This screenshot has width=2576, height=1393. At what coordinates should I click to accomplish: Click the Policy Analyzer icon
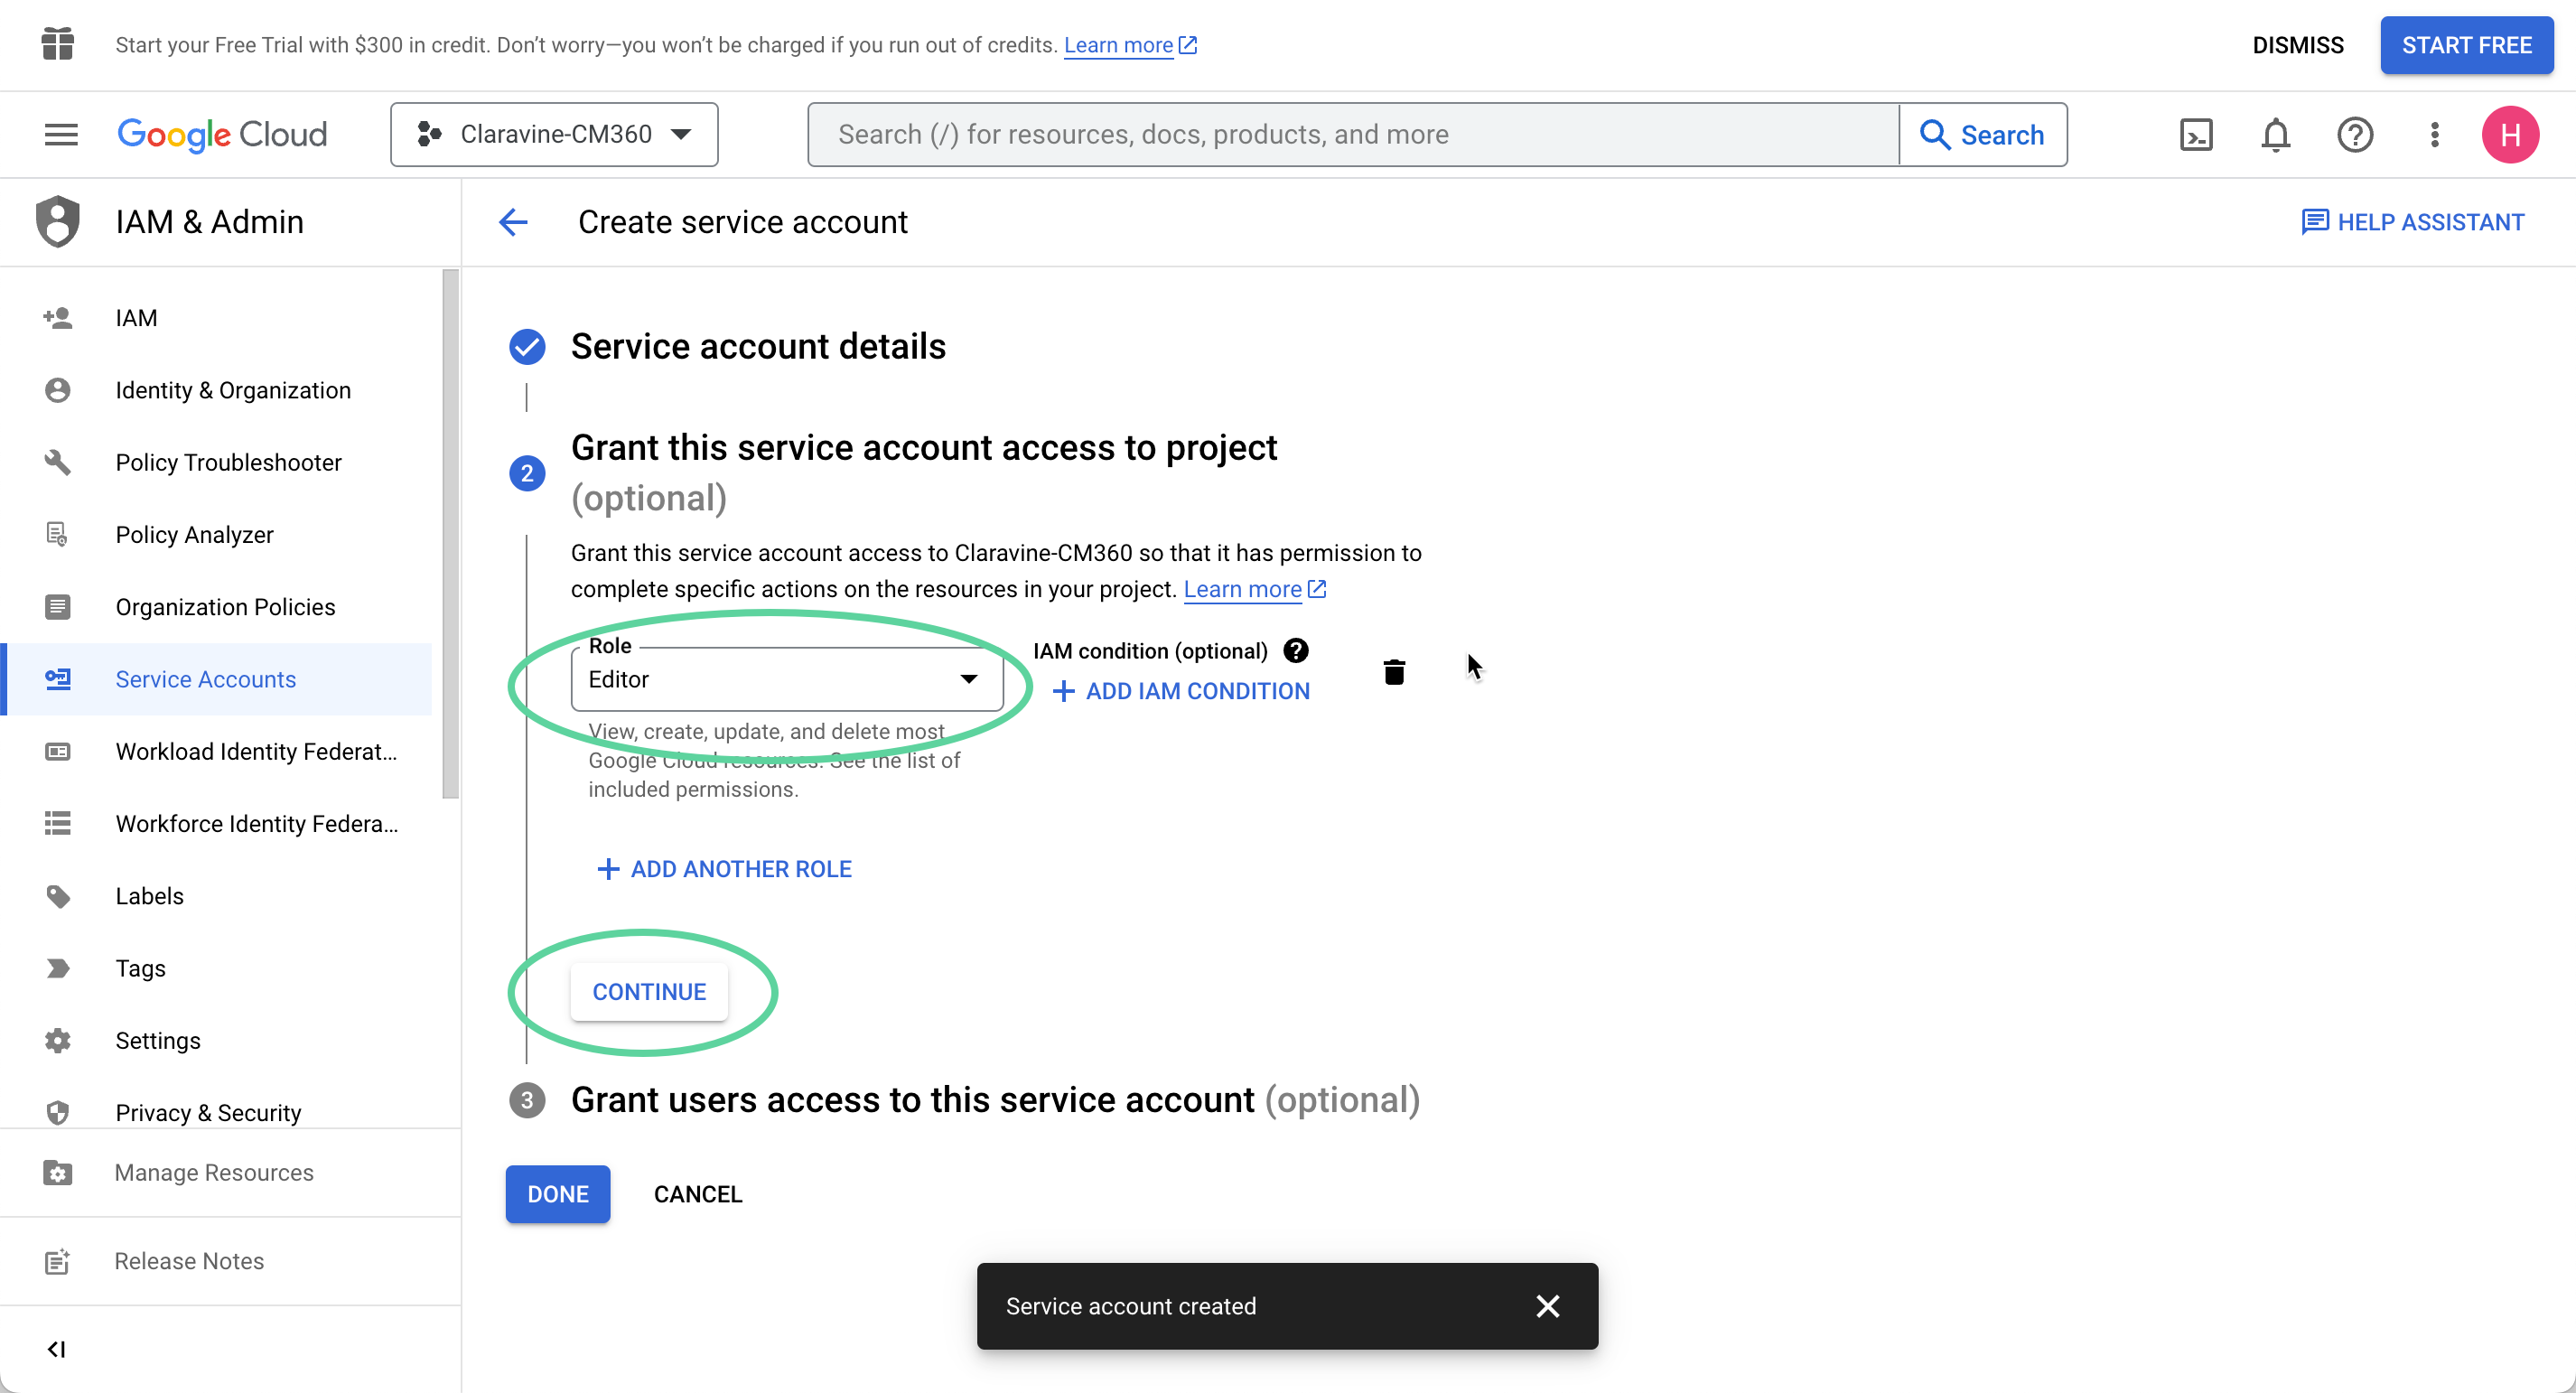[58, 535]
